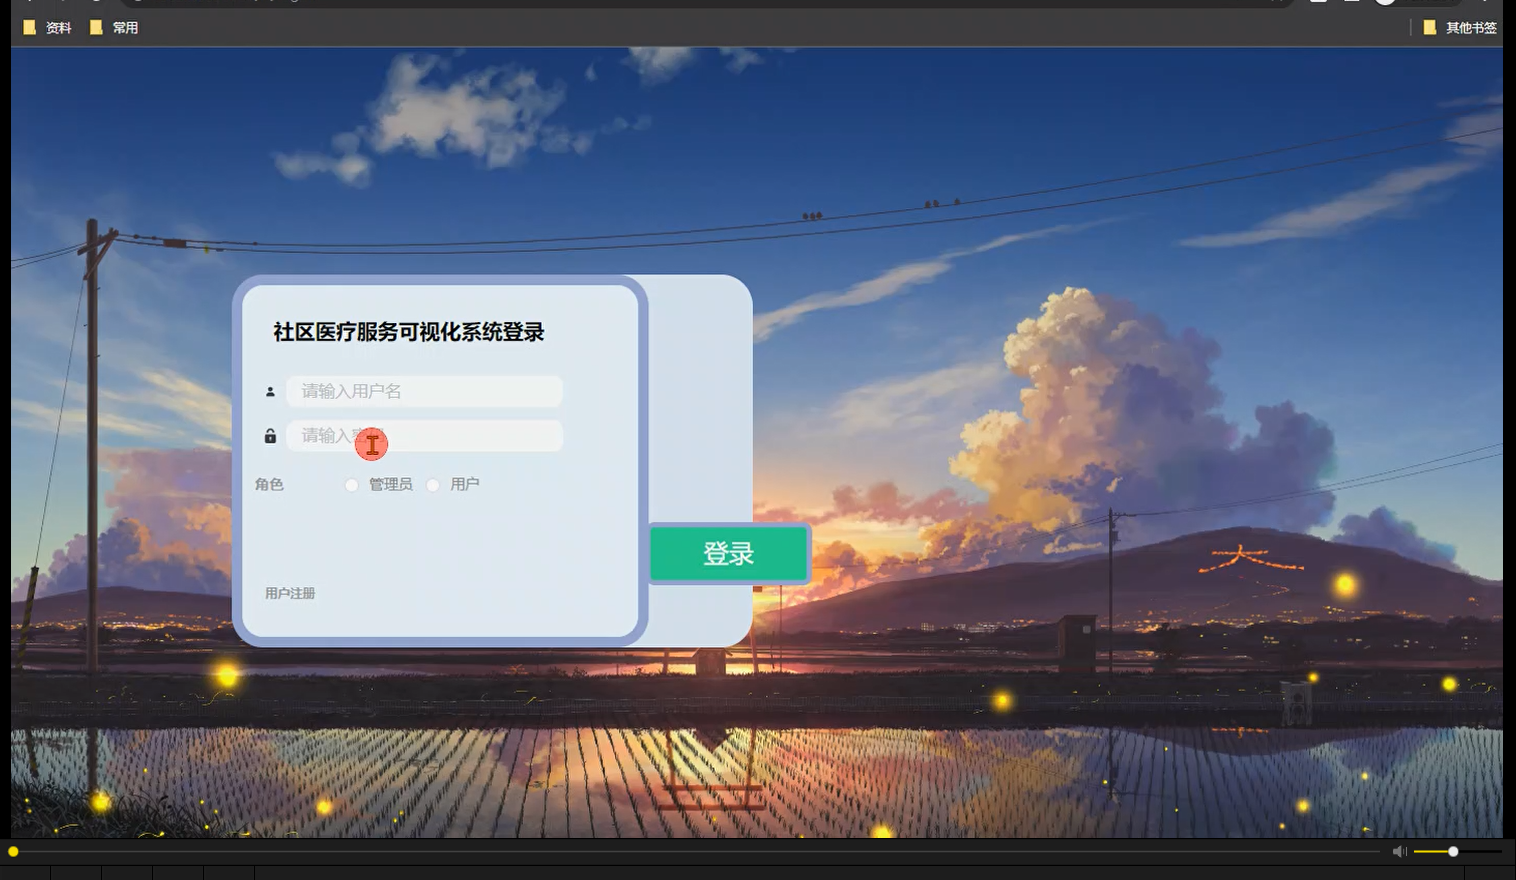Select the 常用 item on the bookmarks bar
The height and width of the screenshot is (880, 1516).
114,27
